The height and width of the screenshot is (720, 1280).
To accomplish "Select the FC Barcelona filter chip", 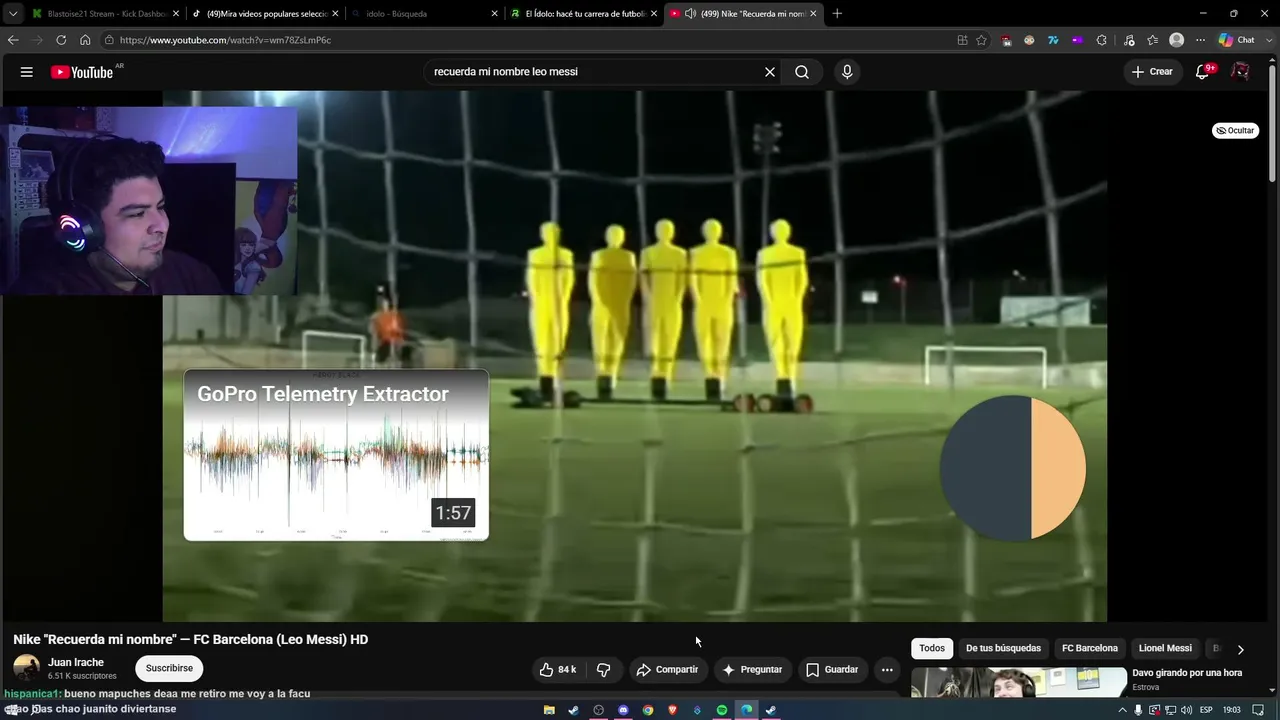I will coord(1090,648).
